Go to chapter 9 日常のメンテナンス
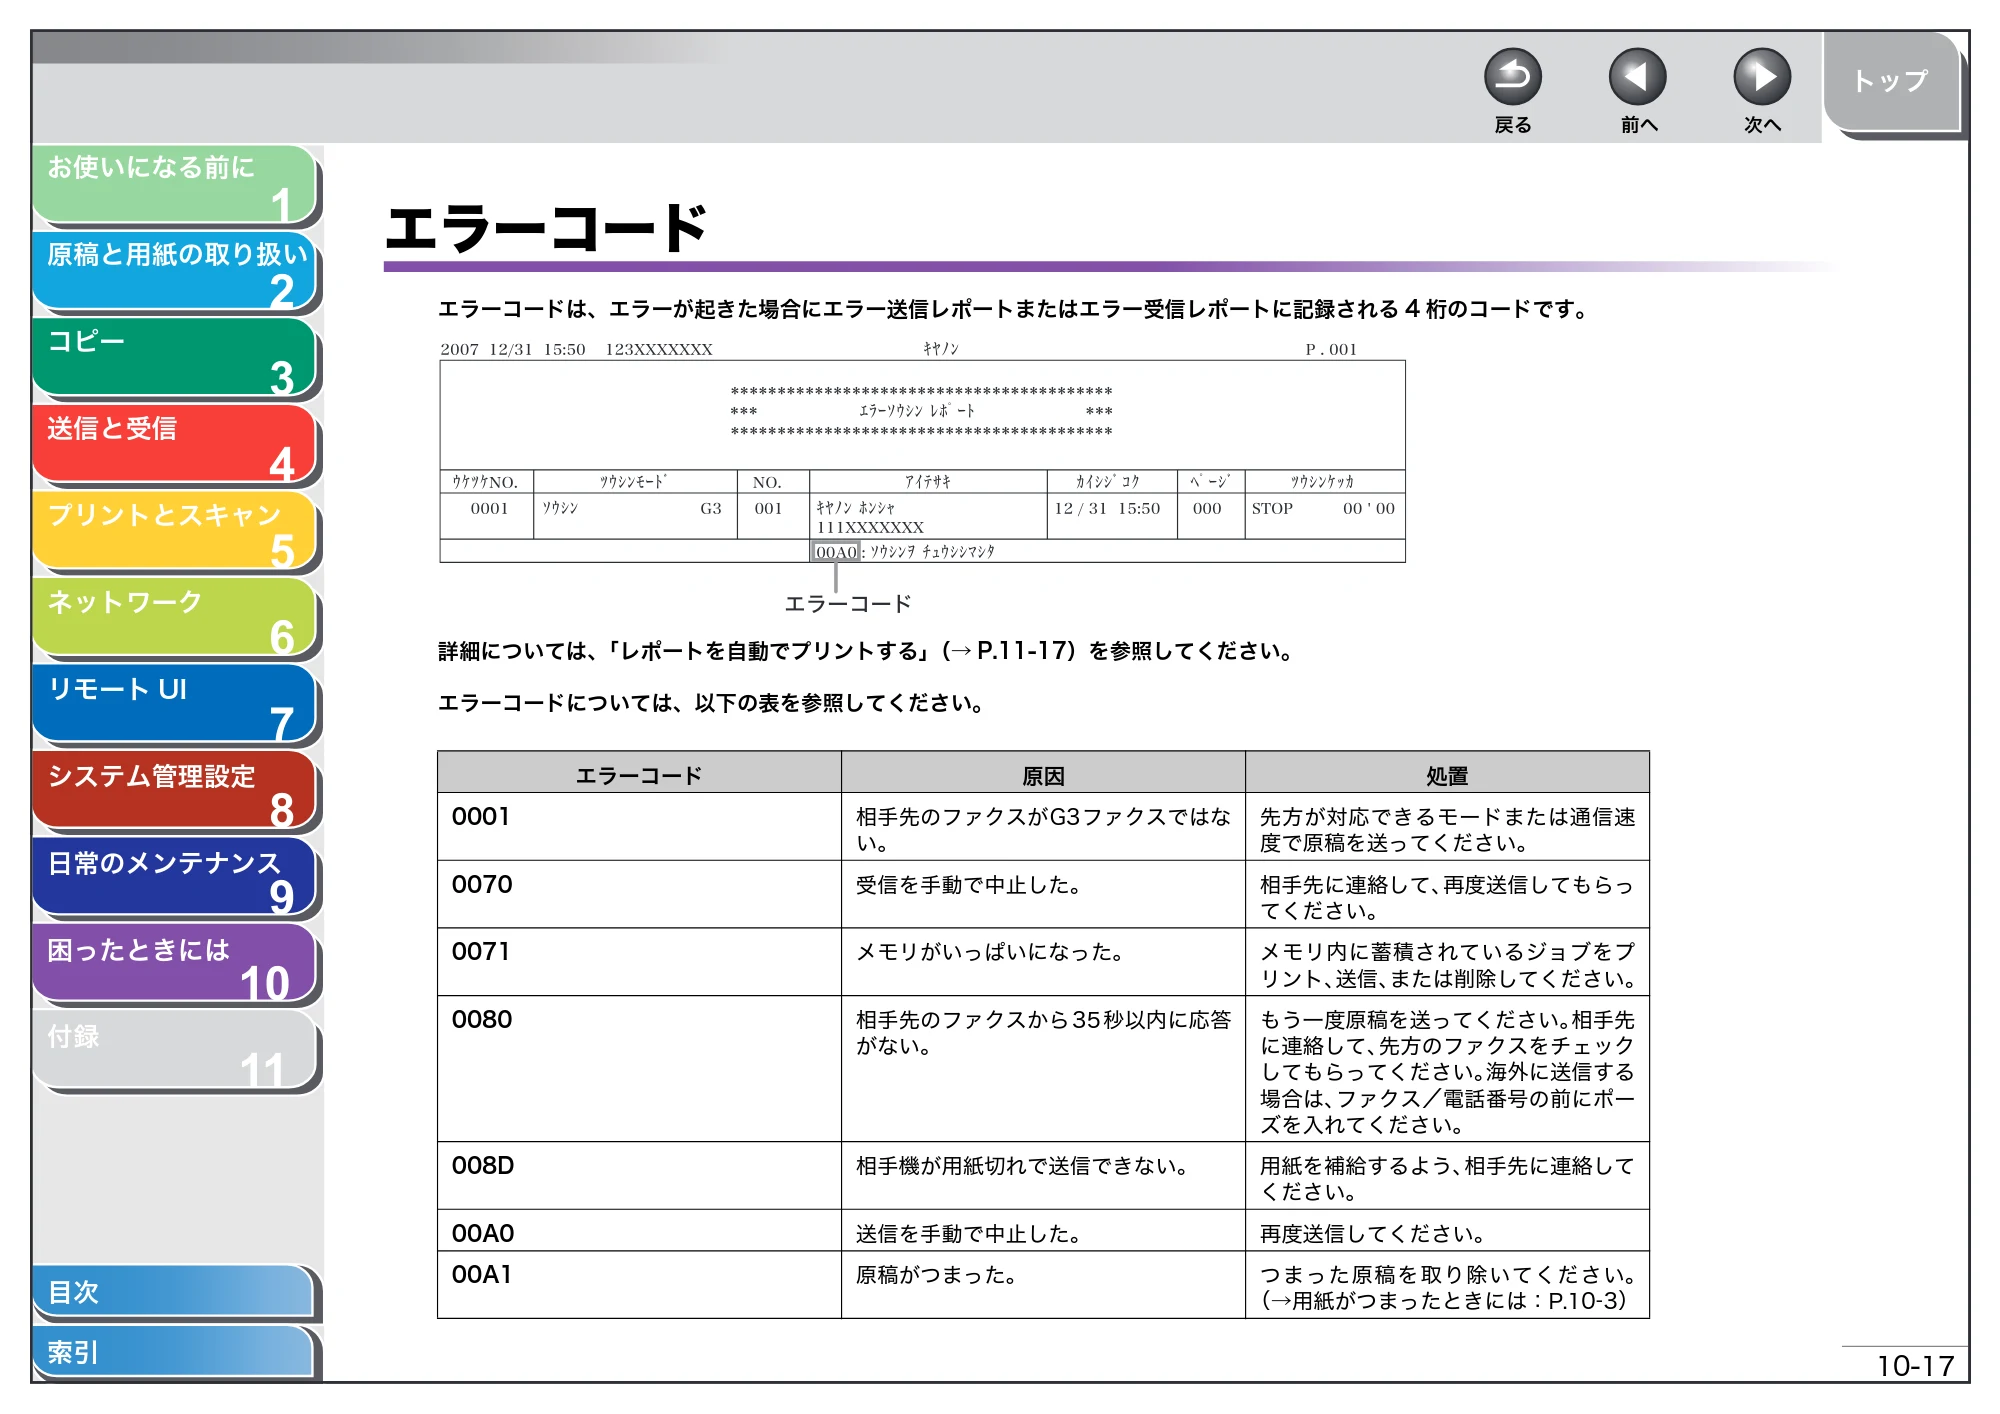Image resolution: width=2000 pixels, height=1414 pixels. tap(175, 879)
